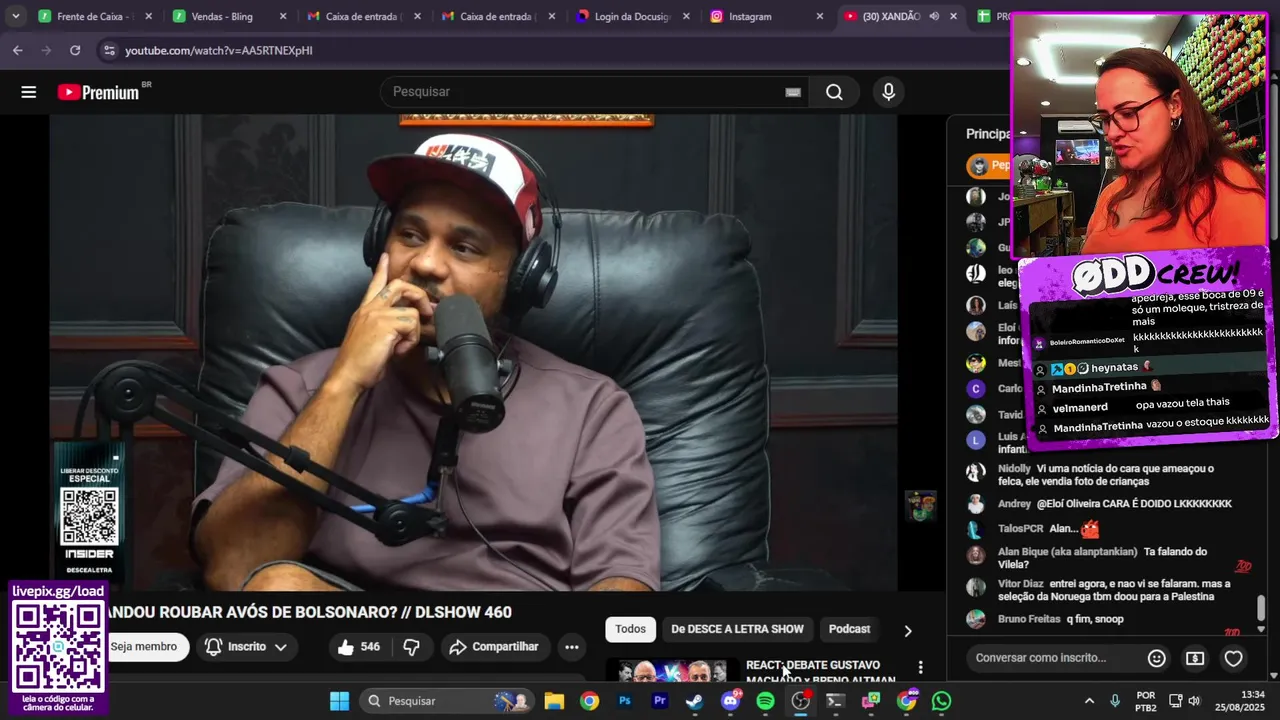Click the system tray microphone icon
The image size is (1280, 720).
click(x=1115, y=701)
